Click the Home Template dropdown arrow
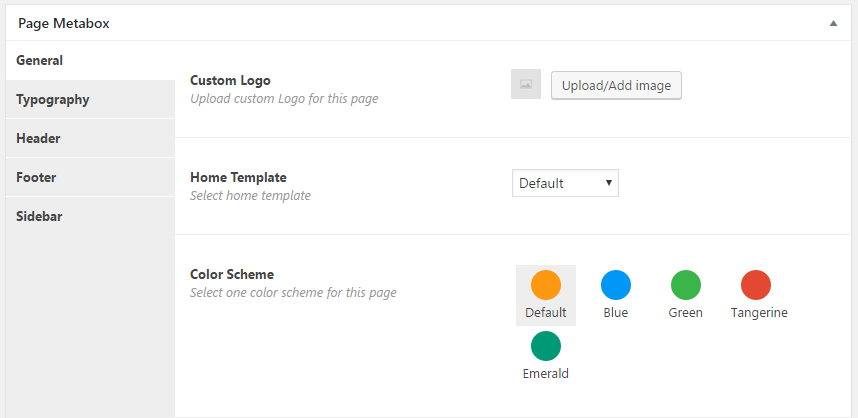Viewport: 858px width, 418px height. pyautogui.click(x=608, y=183)
